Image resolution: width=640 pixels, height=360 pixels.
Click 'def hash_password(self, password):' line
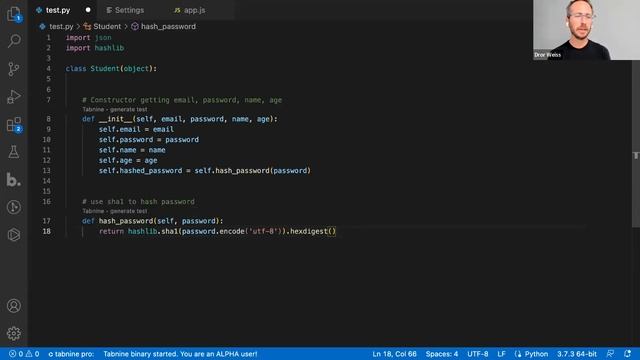(x=153, y=221)
